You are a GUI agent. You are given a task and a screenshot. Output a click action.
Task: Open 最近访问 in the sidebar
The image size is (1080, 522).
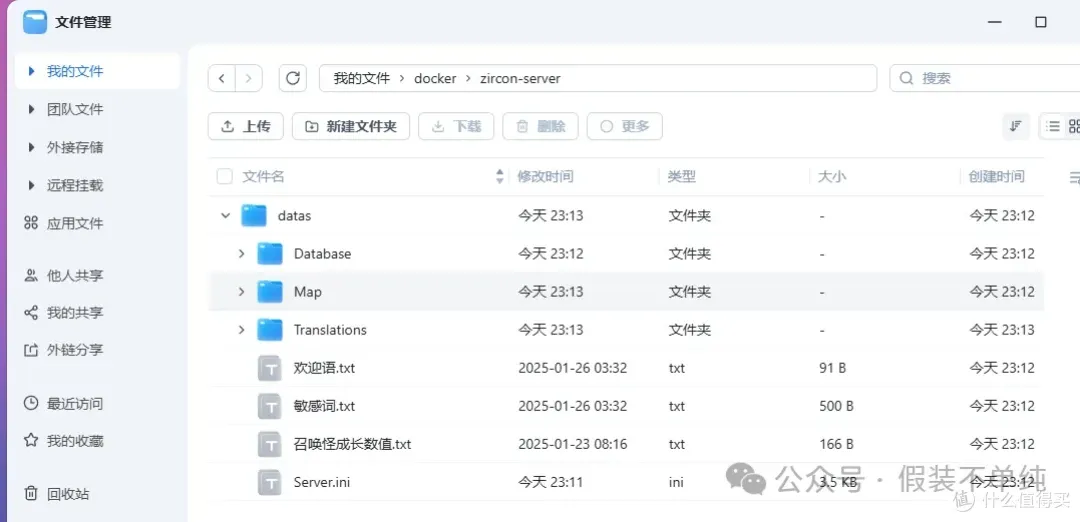pos(74,404)
